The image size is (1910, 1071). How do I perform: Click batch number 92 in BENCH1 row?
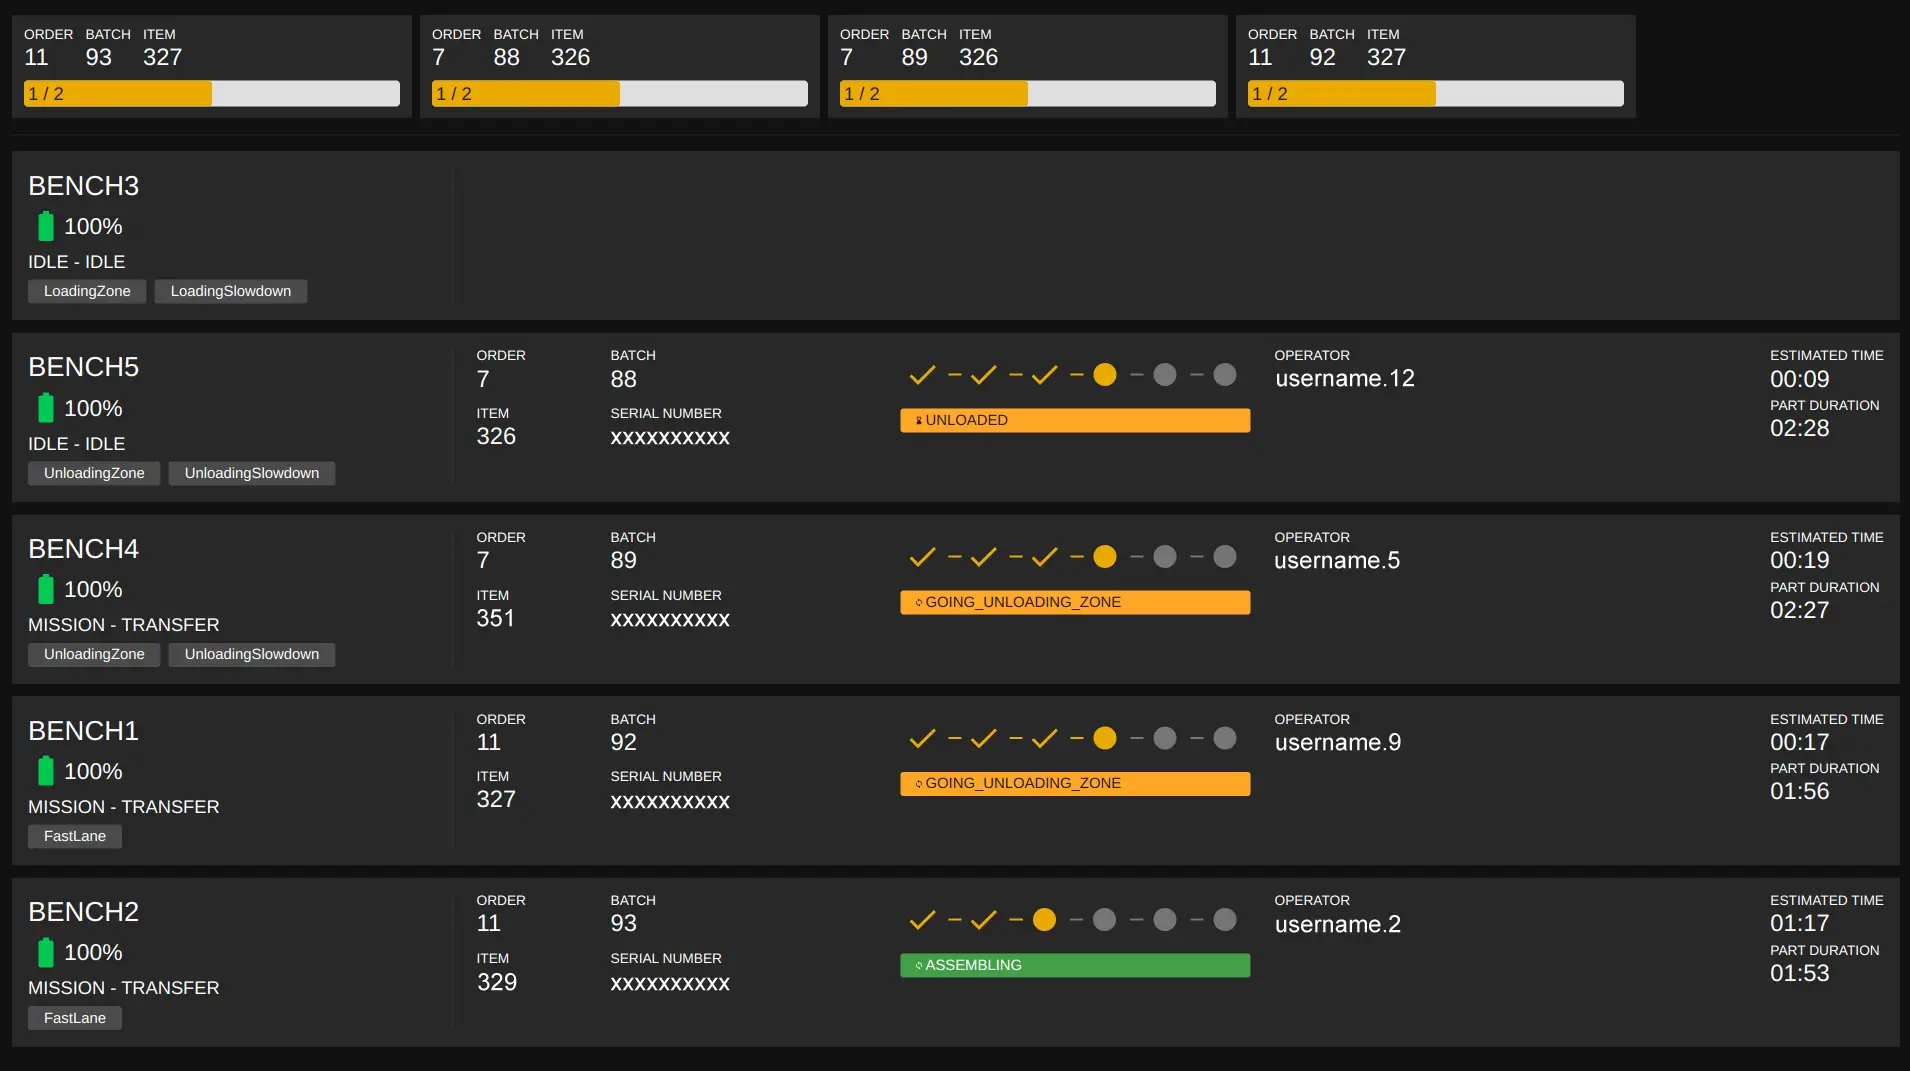pos(624,743)
